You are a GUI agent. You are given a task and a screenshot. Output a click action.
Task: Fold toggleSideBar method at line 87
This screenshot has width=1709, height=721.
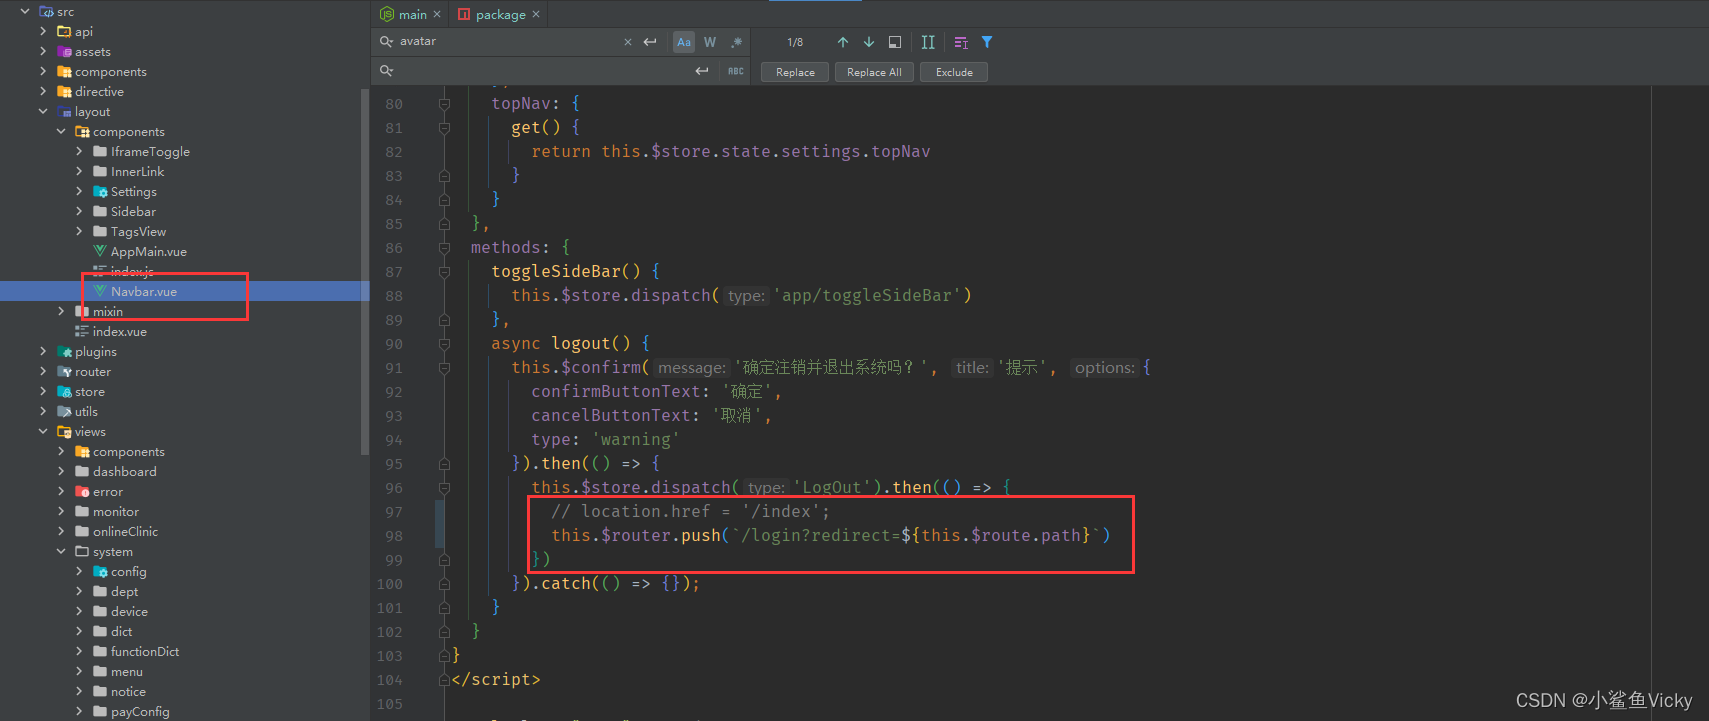tap(444, 271)
